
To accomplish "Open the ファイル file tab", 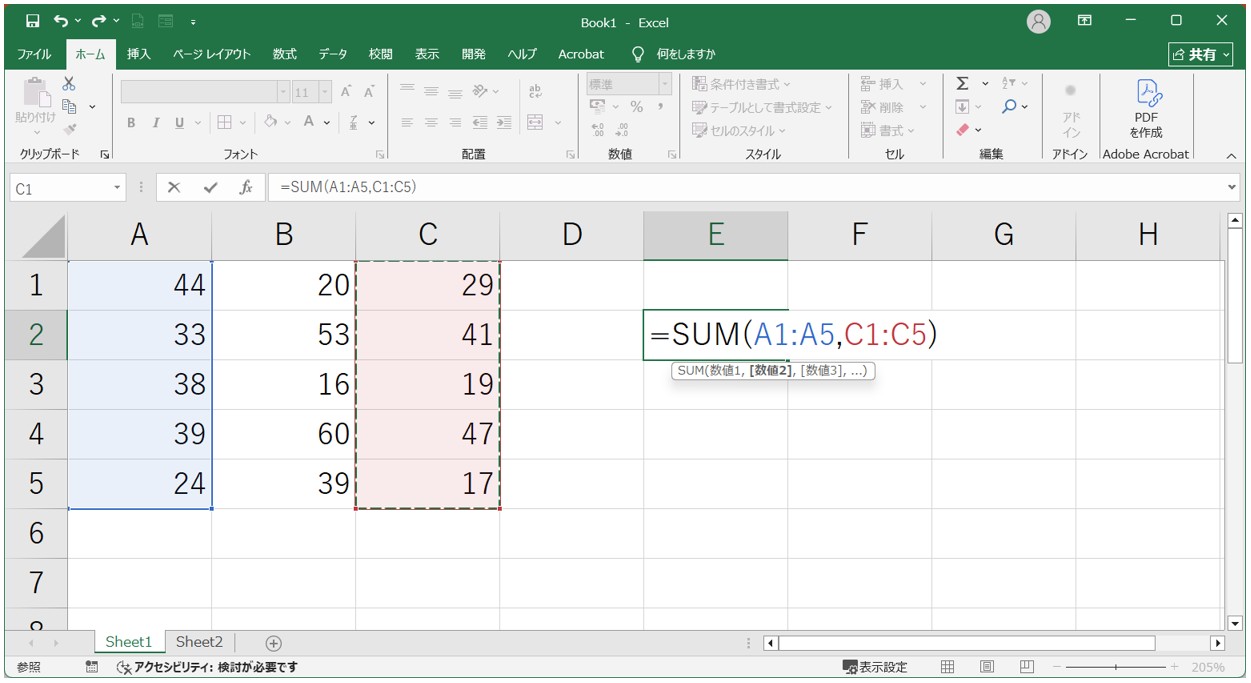I will tap(34, 54).
